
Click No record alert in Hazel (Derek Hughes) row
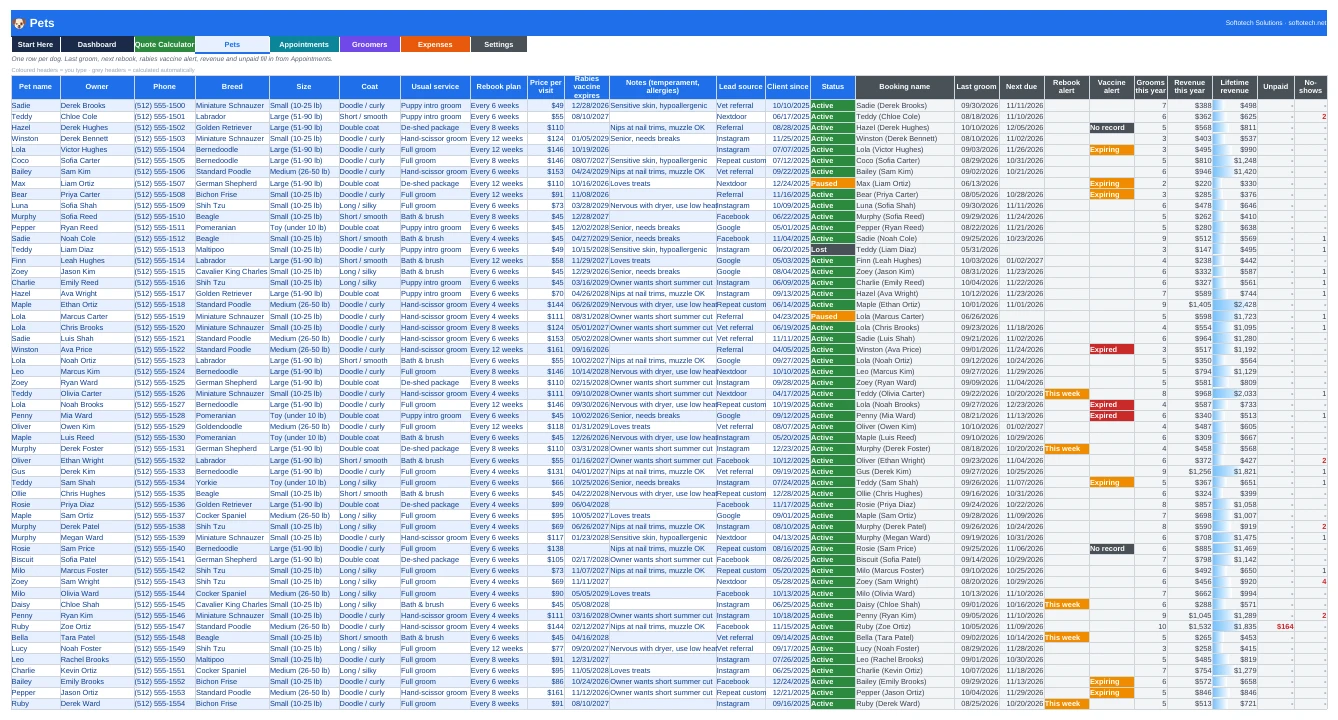point(1111,127)
